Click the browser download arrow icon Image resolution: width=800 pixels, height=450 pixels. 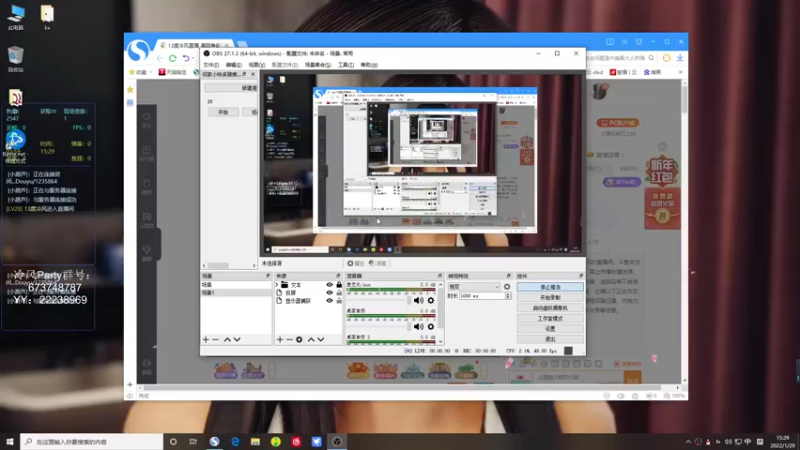(x=680, y=58)
